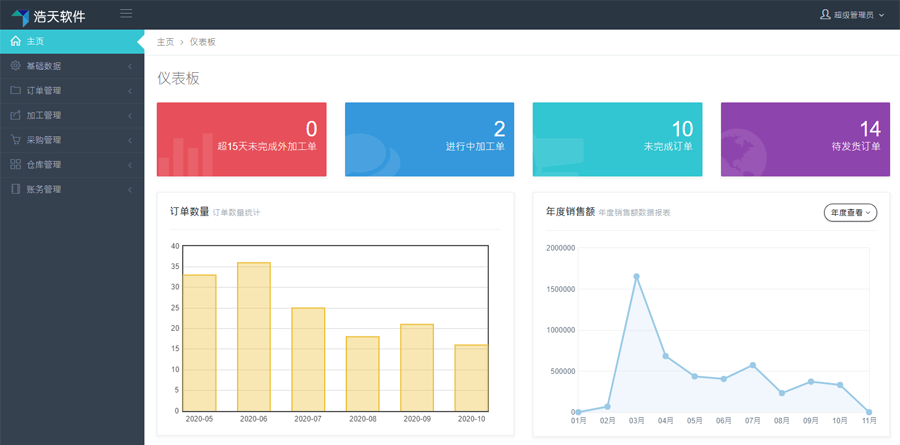900x445 pixels.
Task: Click the chart icon for 加工管理
Action: coord(15,115)
